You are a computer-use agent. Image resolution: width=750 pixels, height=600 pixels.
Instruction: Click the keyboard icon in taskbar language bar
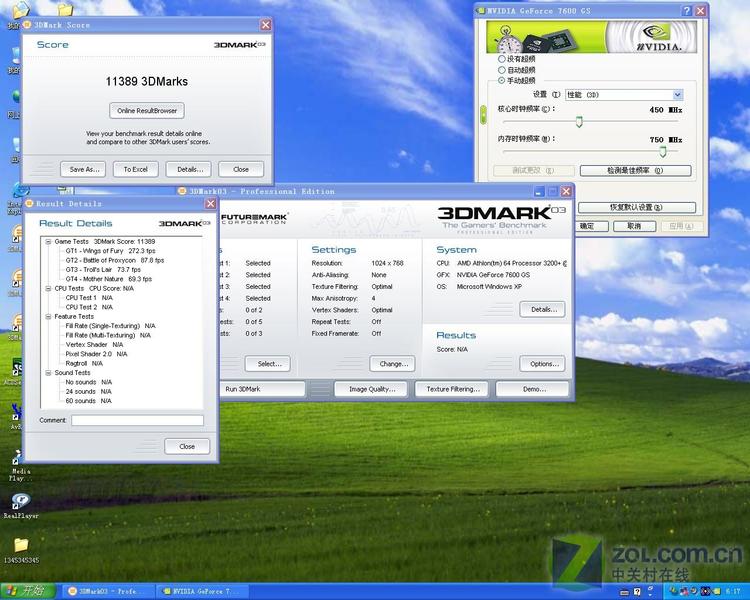click(x=624, y=591)
